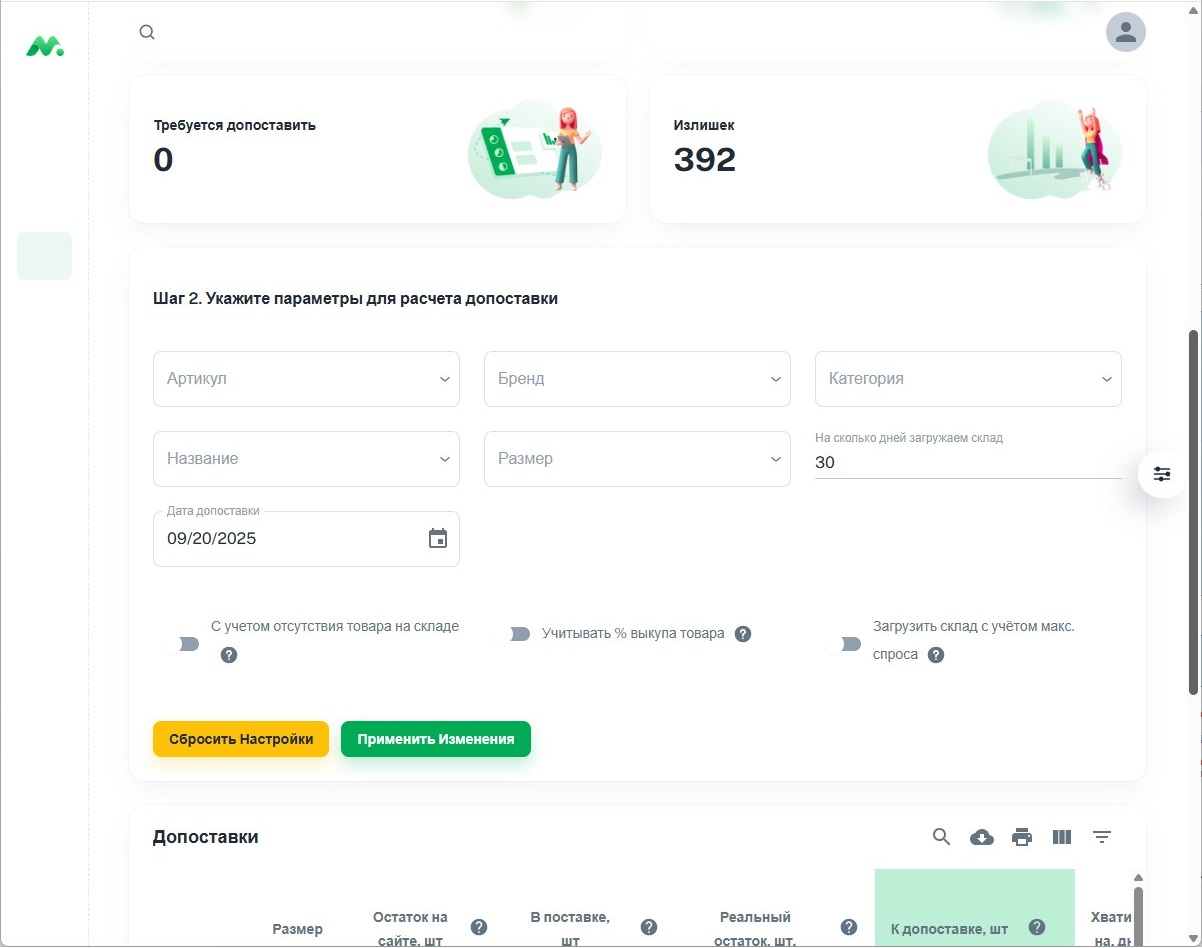
Task: Click Применить Изменения button
Action: [436, 739]
